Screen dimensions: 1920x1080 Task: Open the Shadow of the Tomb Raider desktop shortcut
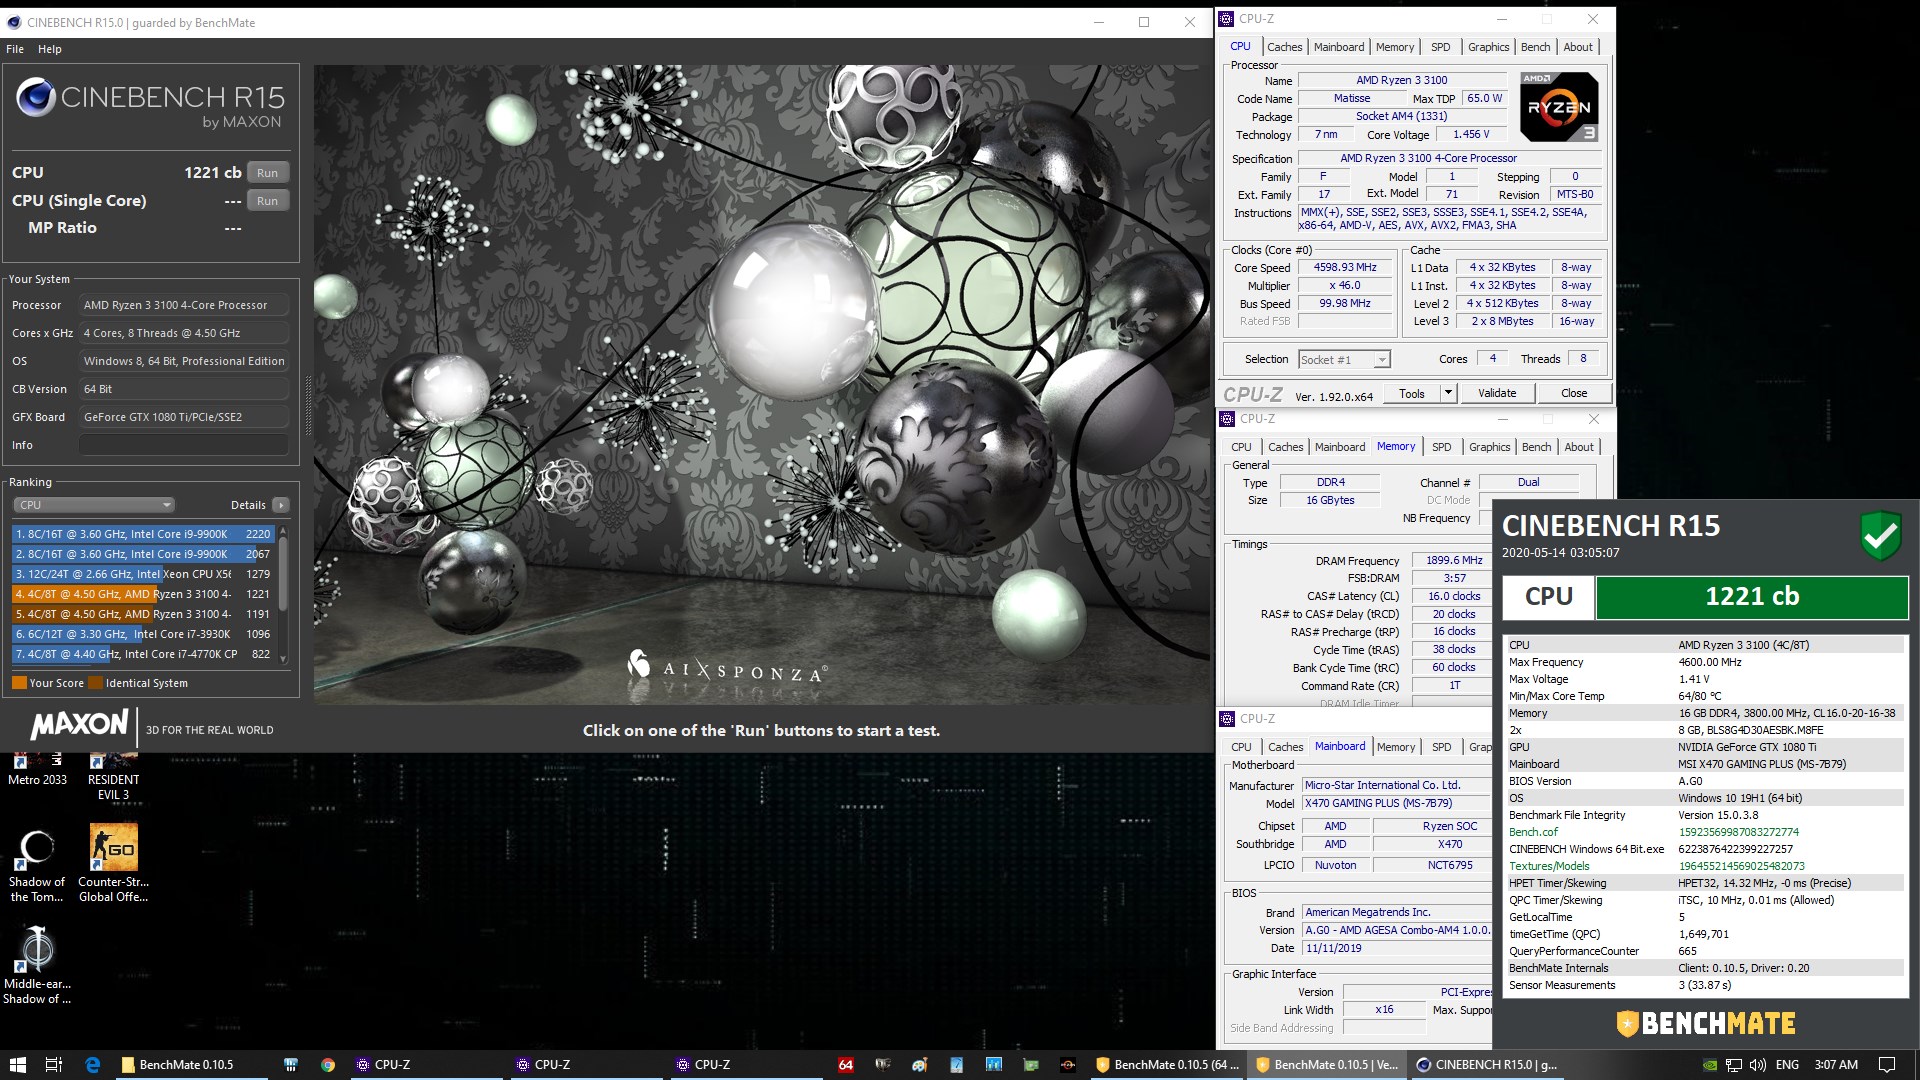coord(37,865)
